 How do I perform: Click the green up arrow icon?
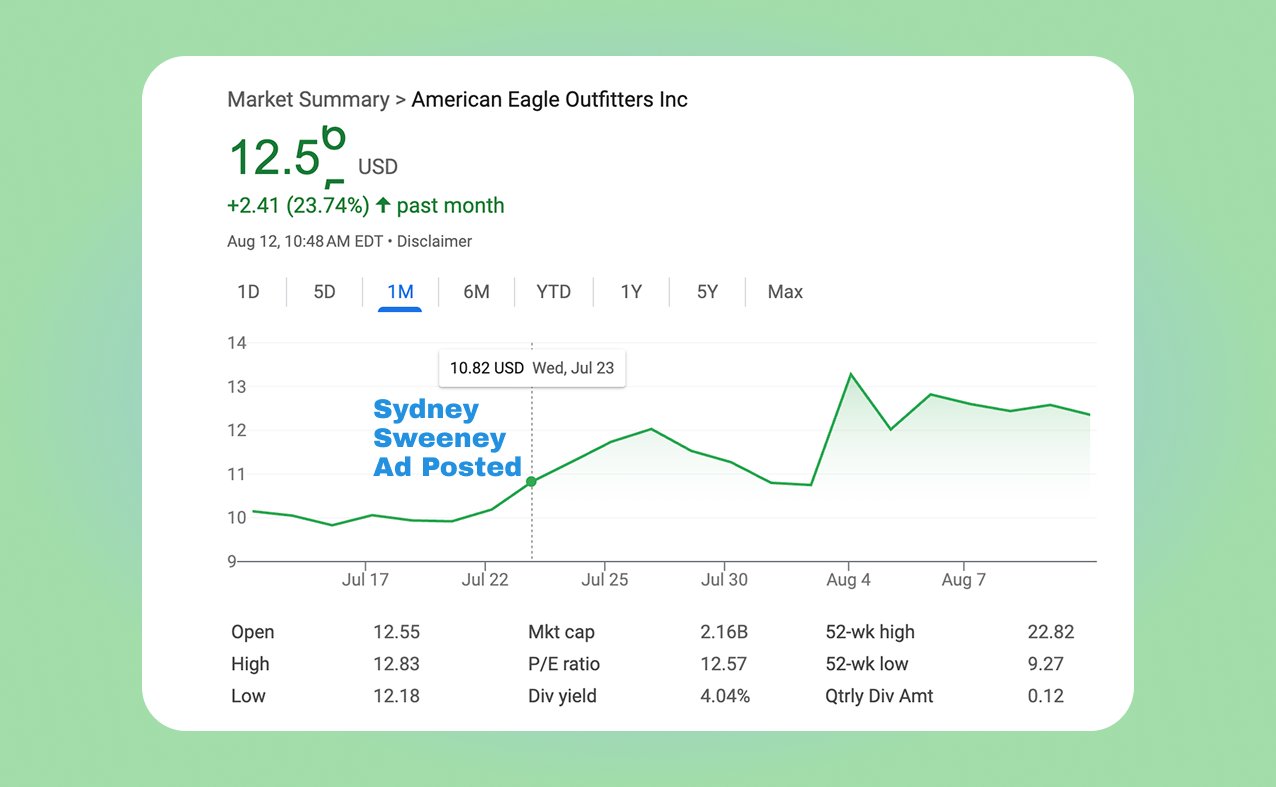pyautogui.click(x=383, y=205)
